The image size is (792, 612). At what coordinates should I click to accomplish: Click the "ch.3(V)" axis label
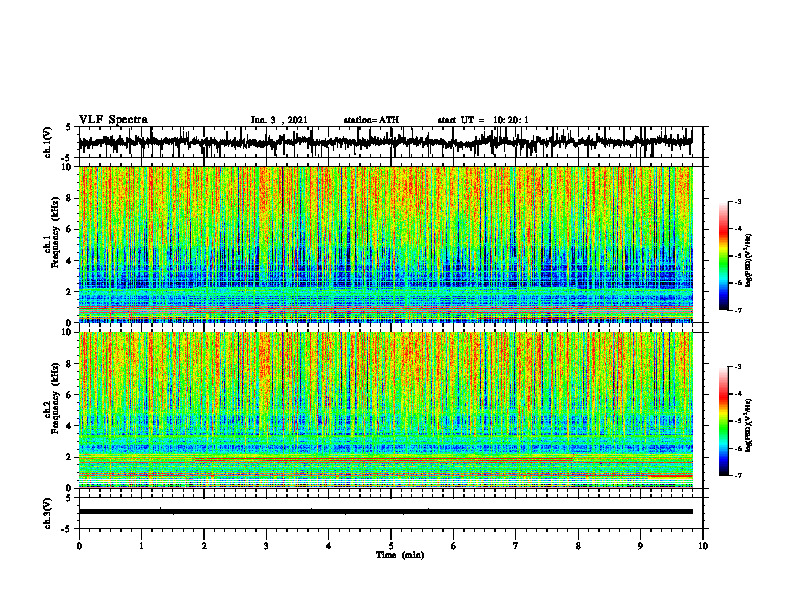48,513
